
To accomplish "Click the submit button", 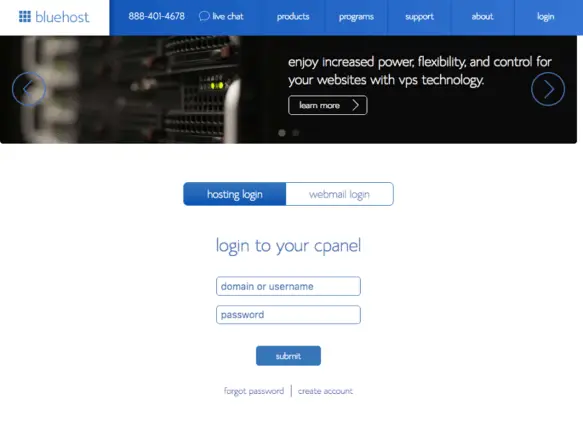I will 288,356.
